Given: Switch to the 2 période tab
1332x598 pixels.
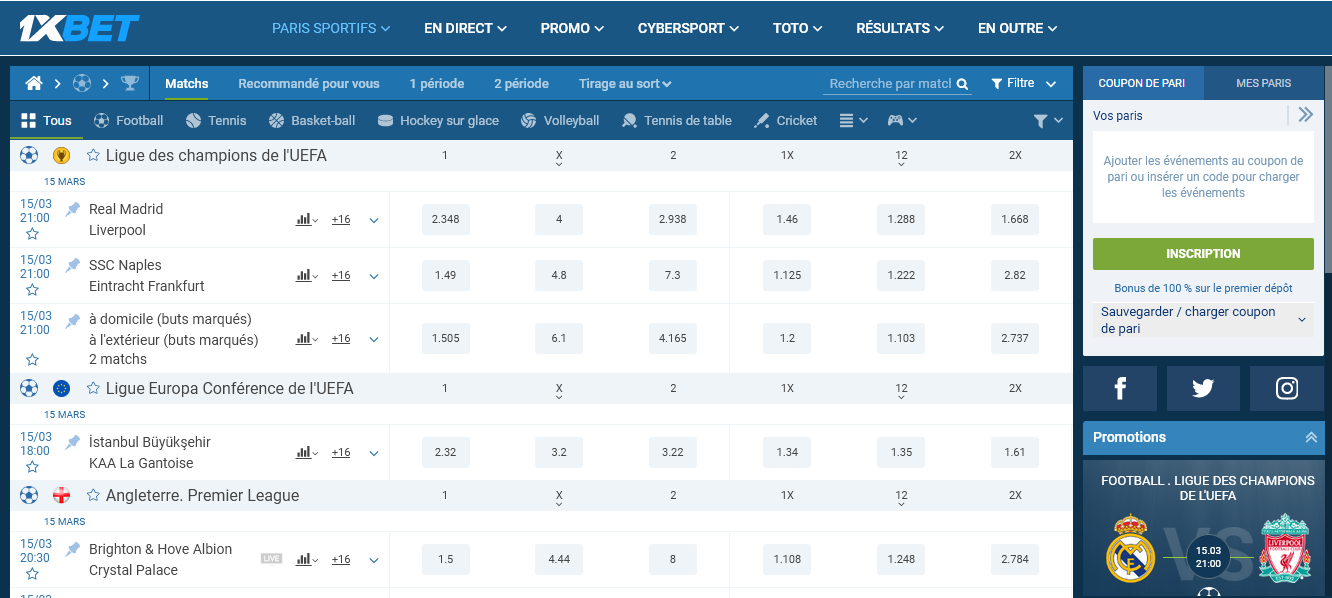Looking at the screenshot, I should [521, 84].
